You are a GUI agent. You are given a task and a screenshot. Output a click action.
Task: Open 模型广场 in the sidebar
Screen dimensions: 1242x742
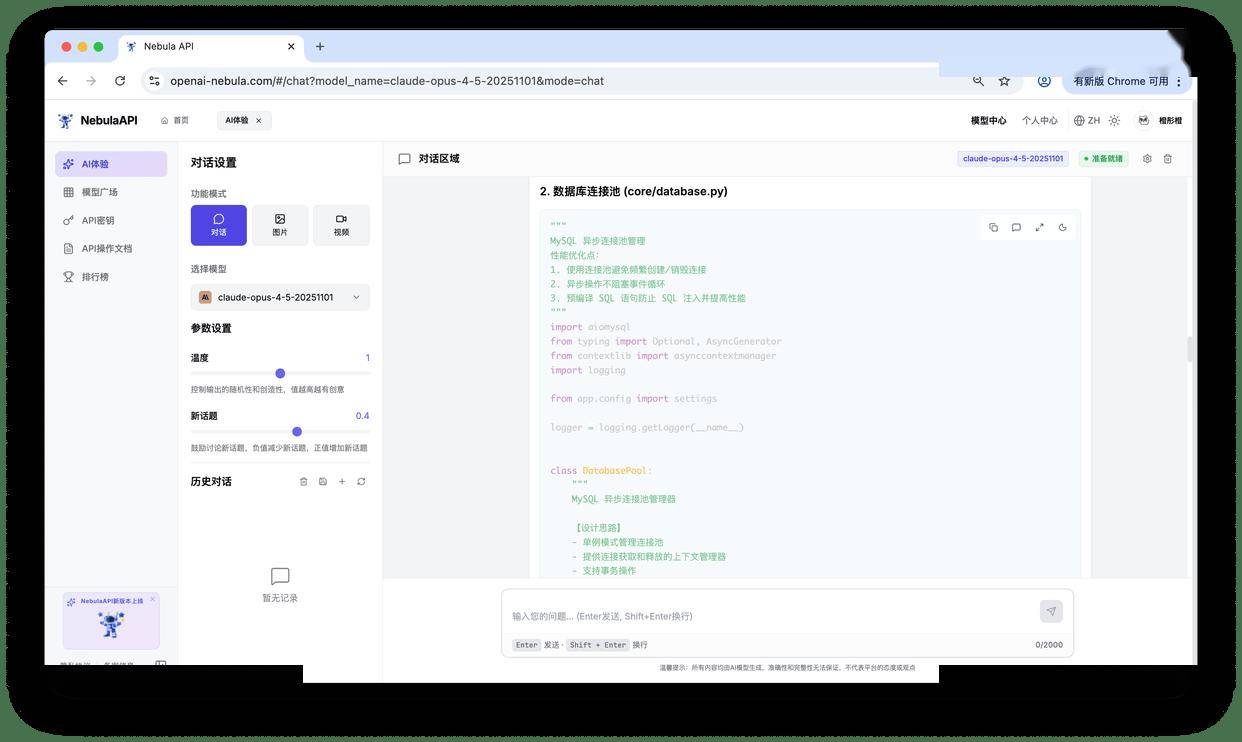pos(99,192)
